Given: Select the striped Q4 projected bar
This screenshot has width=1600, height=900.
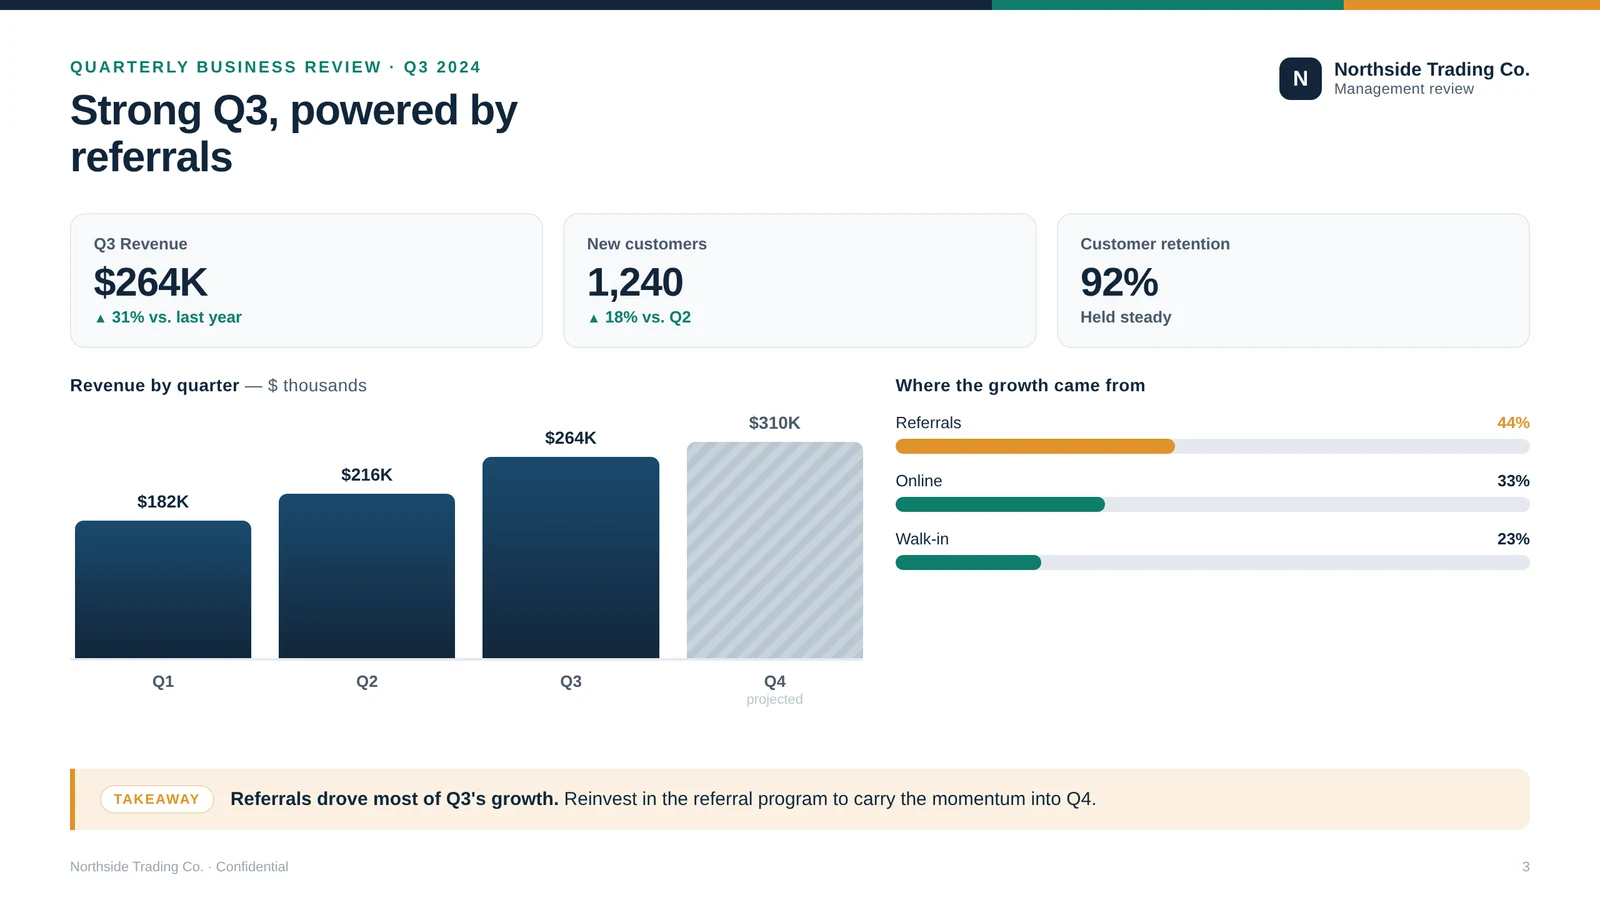Looking at the screenshot, I should click(775, 550).
